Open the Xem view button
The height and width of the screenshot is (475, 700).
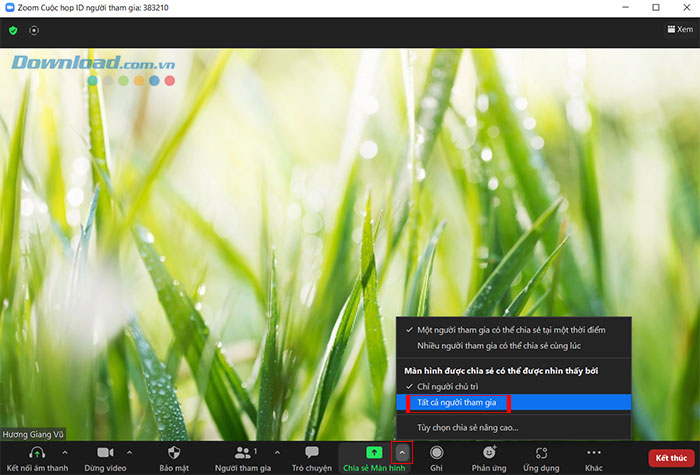pyautogui.click(x=678, y=30)
